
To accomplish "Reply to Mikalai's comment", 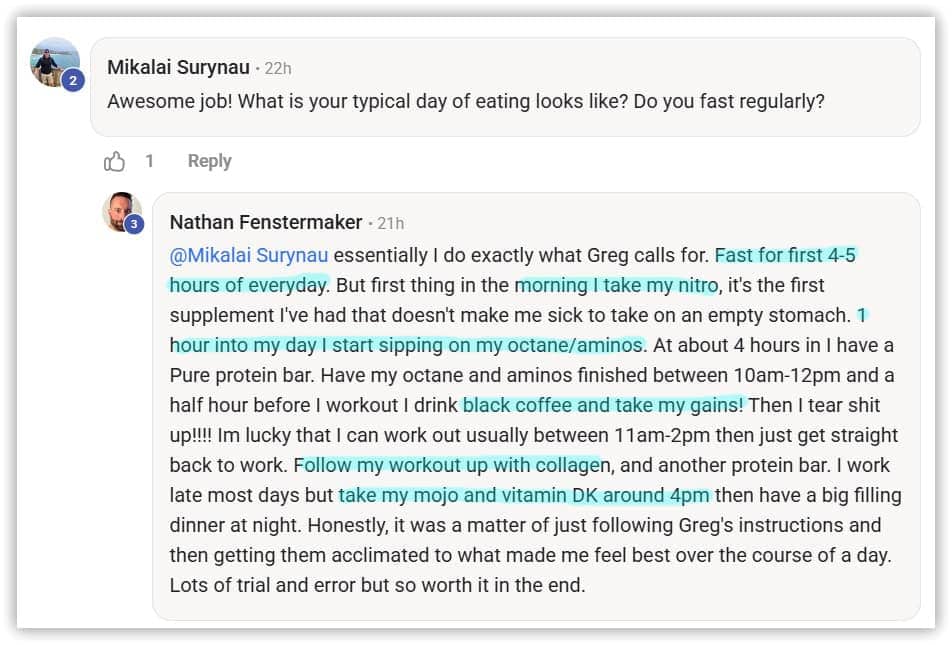I will coord(209,161).
